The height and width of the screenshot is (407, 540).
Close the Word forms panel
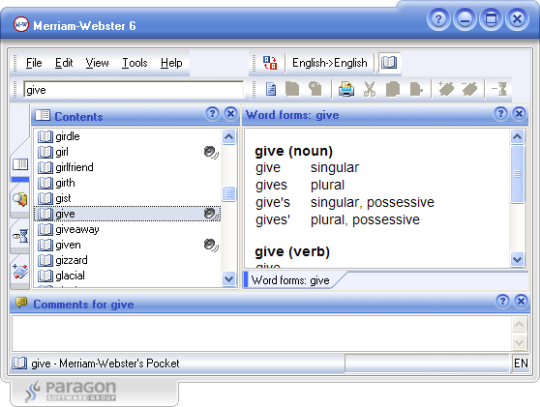click(519, 113)
